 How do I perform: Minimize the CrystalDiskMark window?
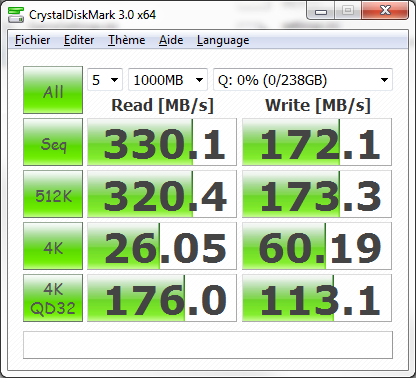coord(321,11)
